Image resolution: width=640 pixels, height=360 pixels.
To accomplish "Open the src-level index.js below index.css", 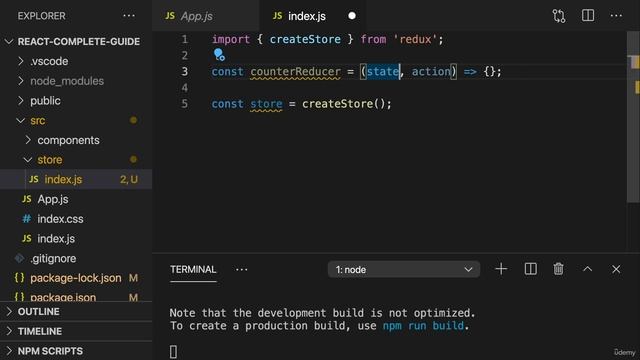I will [x=76, y=238].
